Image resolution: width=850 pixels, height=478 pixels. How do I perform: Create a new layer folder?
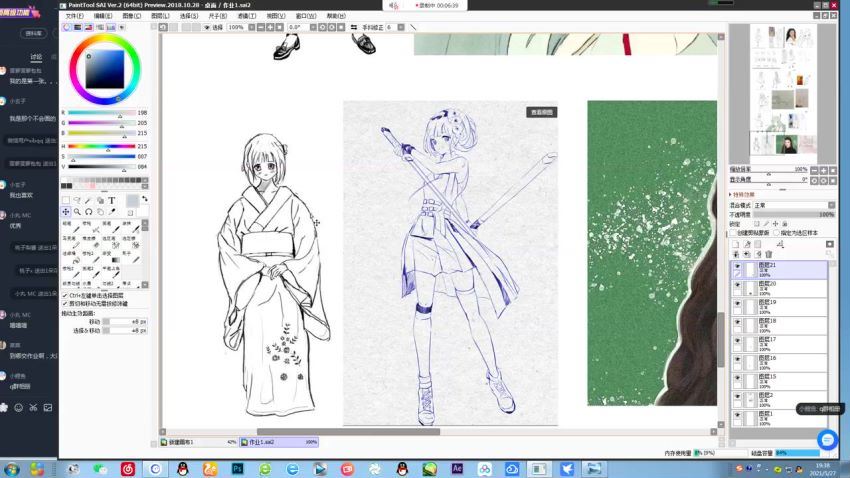[x=757, y=244]
